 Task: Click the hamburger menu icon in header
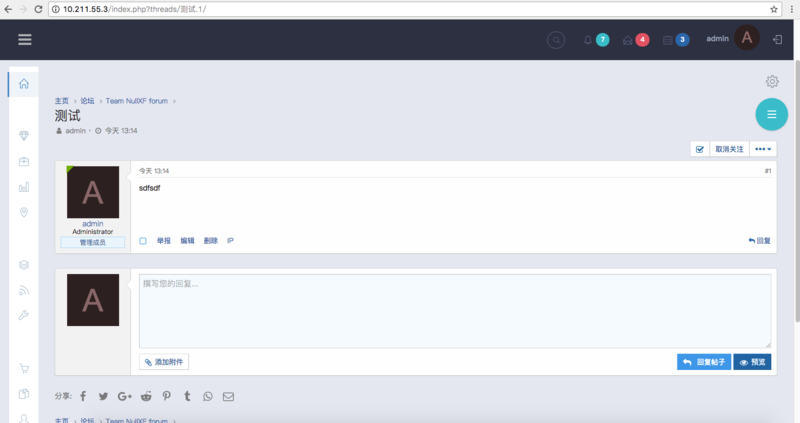25,40
